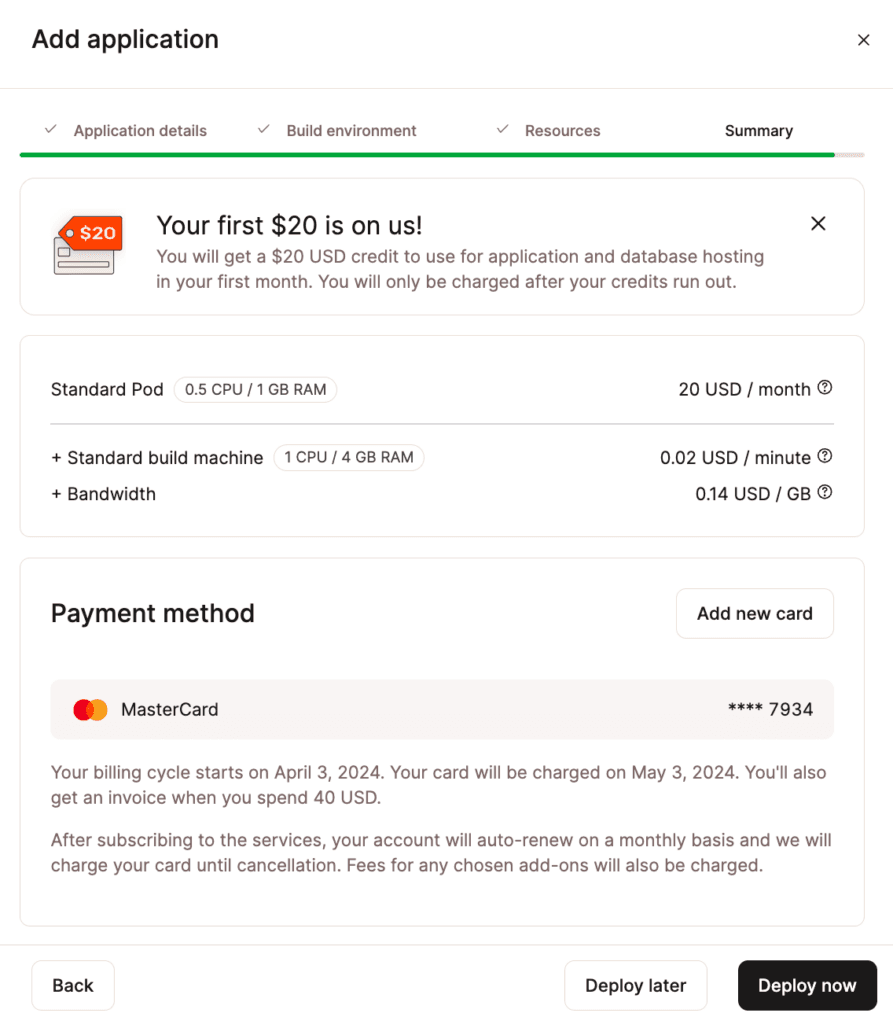Click the checkmark beside Application details
This screenshot has width=893, height=1024.
(49, 129)
